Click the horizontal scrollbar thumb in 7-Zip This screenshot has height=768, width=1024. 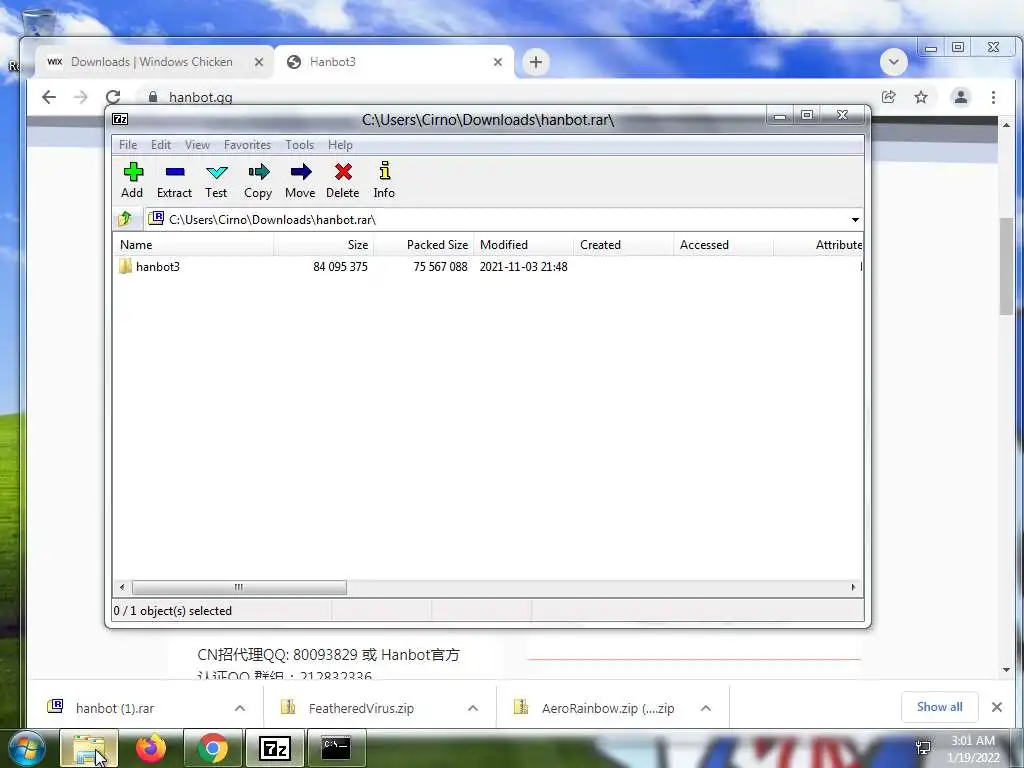239,587
